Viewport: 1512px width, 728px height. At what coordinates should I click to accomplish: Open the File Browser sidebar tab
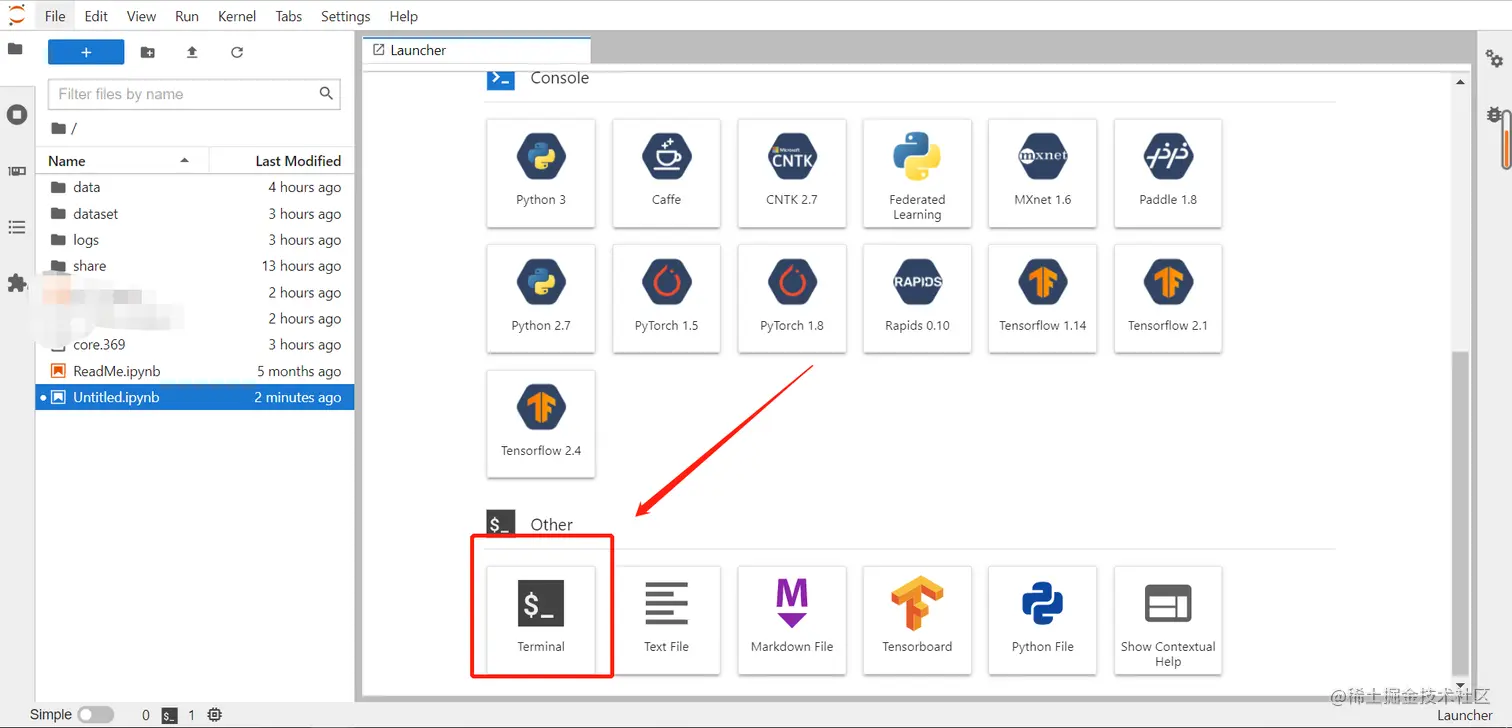[15, 49]
